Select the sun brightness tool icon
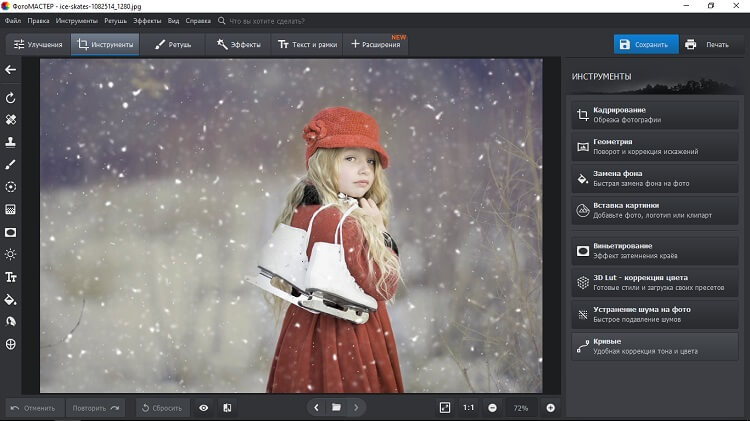The height and width of the screenshot is (421, 750). tap(11, 254)
